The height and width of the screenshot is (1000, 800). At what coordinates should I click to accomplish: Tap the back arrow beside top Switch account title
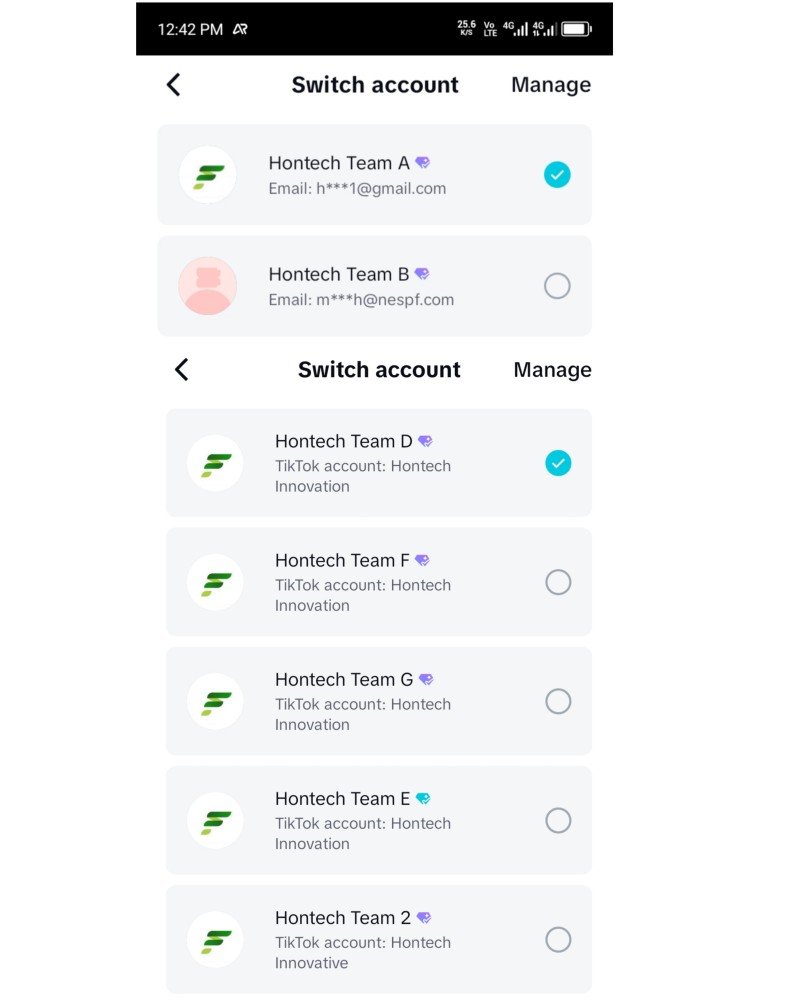point(174,84)
